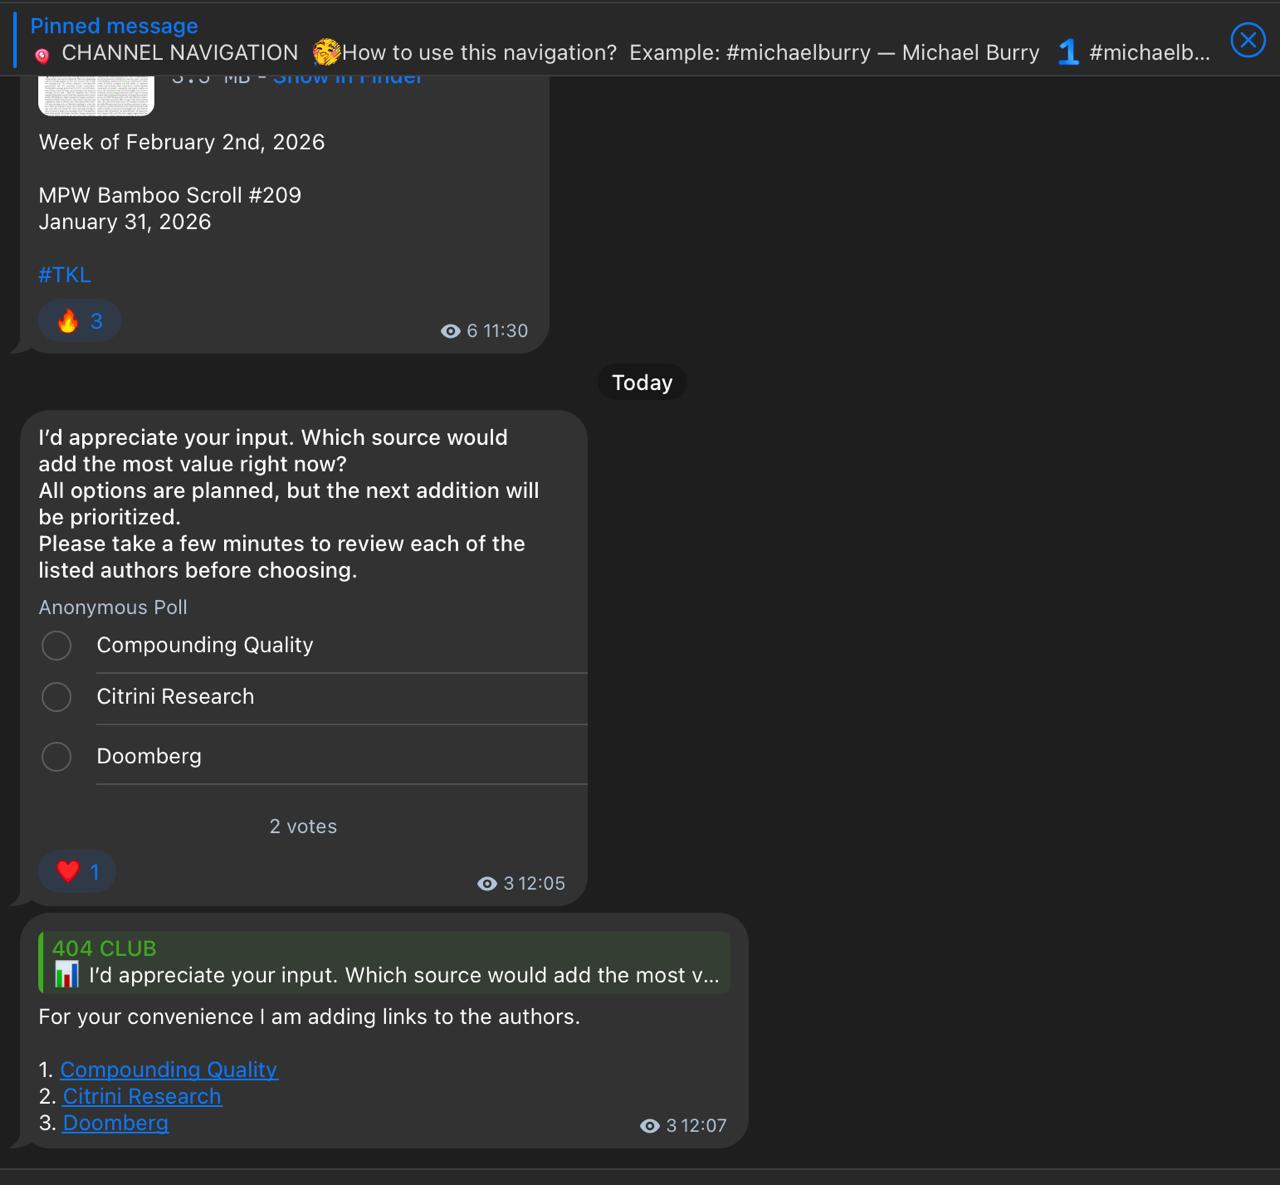Screen dimensions: 1280x1185
Task: Click the Week of February 2nd, 2026 text
Action: pyautogui.click(x=182, y=142)
